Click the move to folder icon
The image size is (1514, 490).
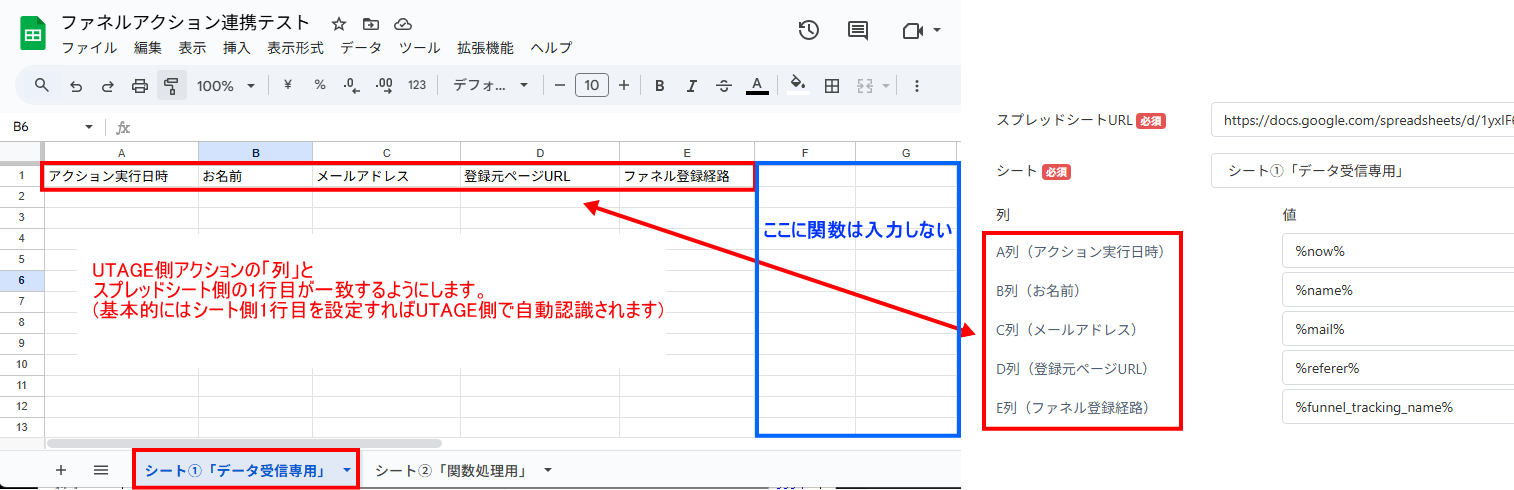371,24
